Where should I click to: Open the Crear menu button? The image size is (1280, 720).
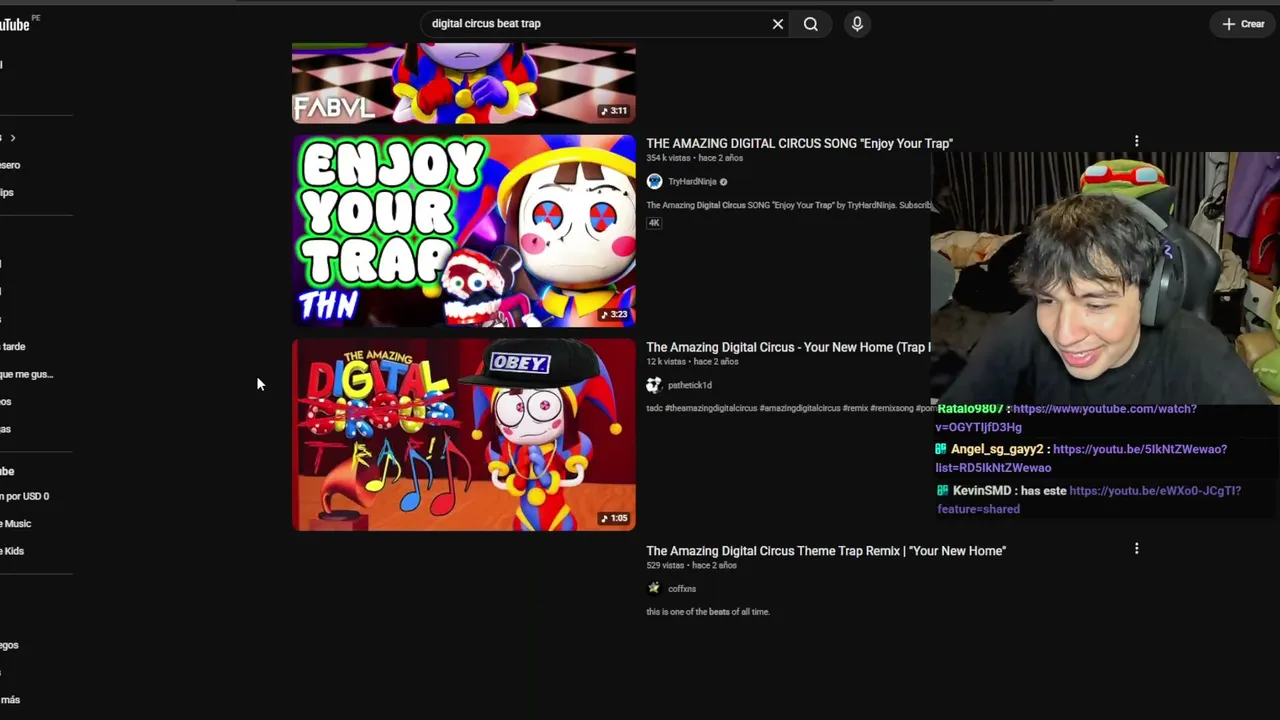coord(1243,24)
